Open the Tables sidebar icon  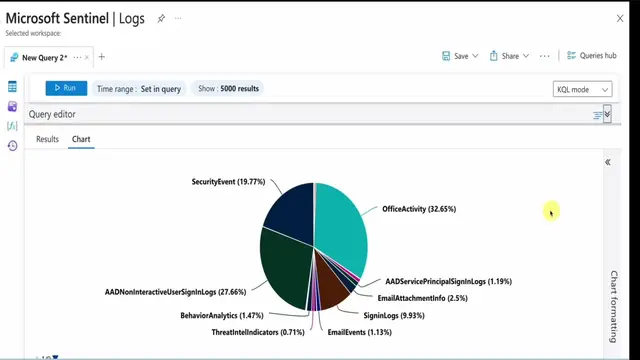(x=12, y=87)
